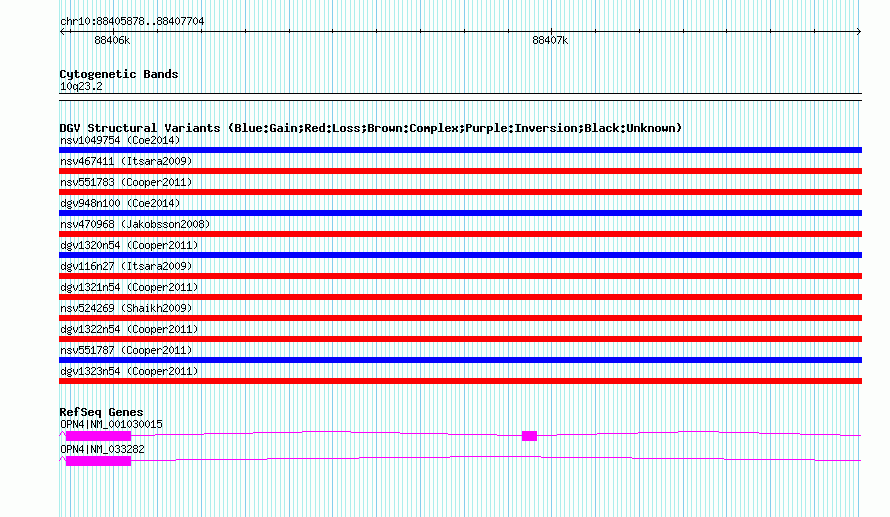This screenshot has width=890, height=517.
Task: Click the magenta exon of NM_033282
Action: 98,461
